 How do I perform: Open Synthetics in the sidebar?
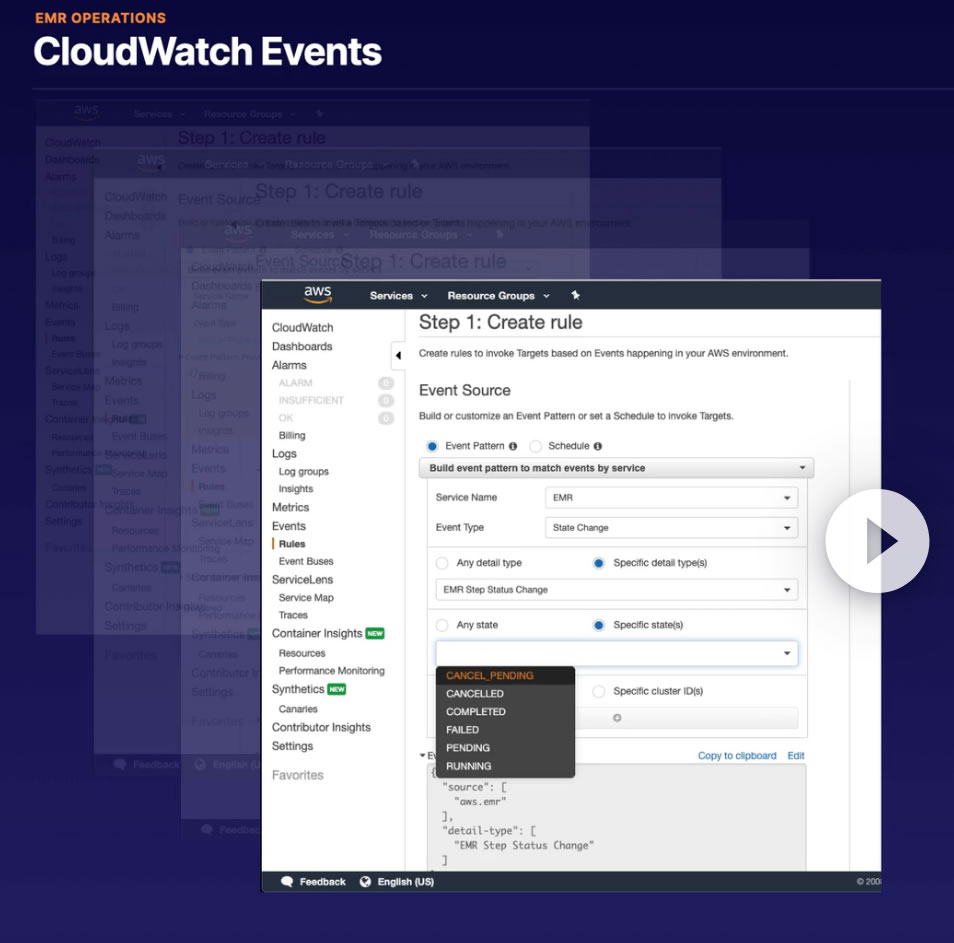298,689
